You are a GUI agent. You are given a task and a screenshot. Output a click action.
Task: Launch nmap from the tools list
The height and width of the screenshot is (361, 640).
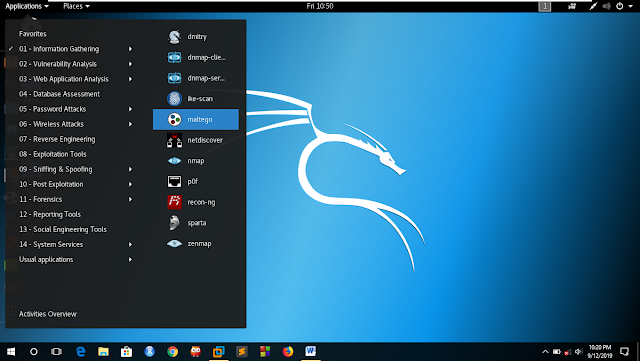196,161
